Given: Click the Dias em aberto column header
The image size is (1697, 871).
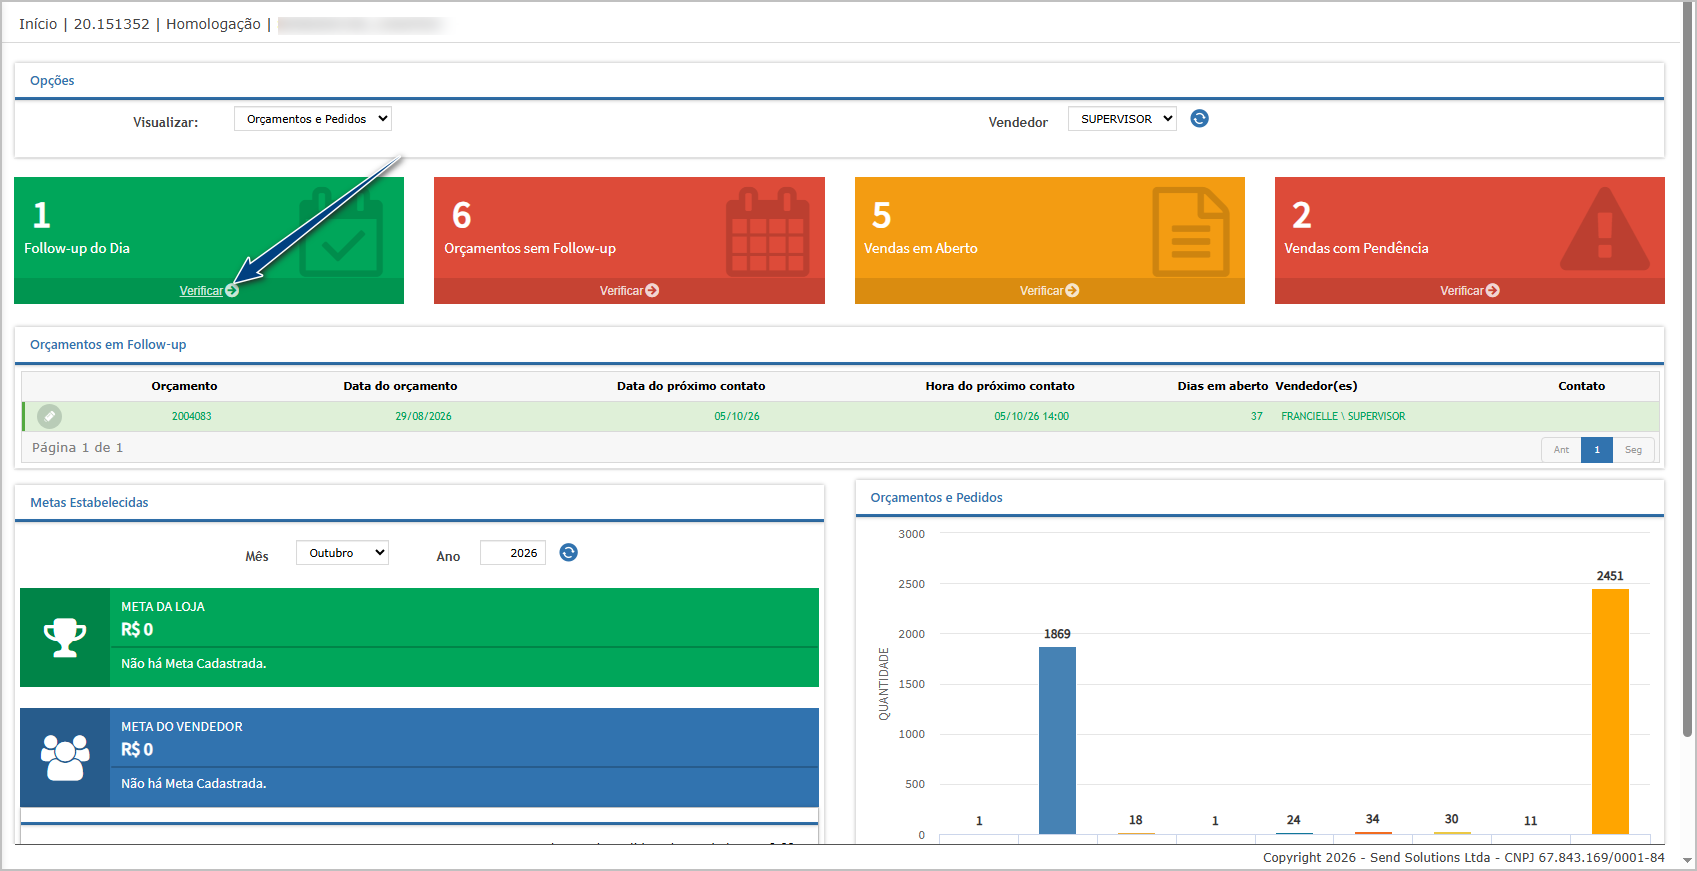Looking at the screenshot, I should coord(1222,386).
